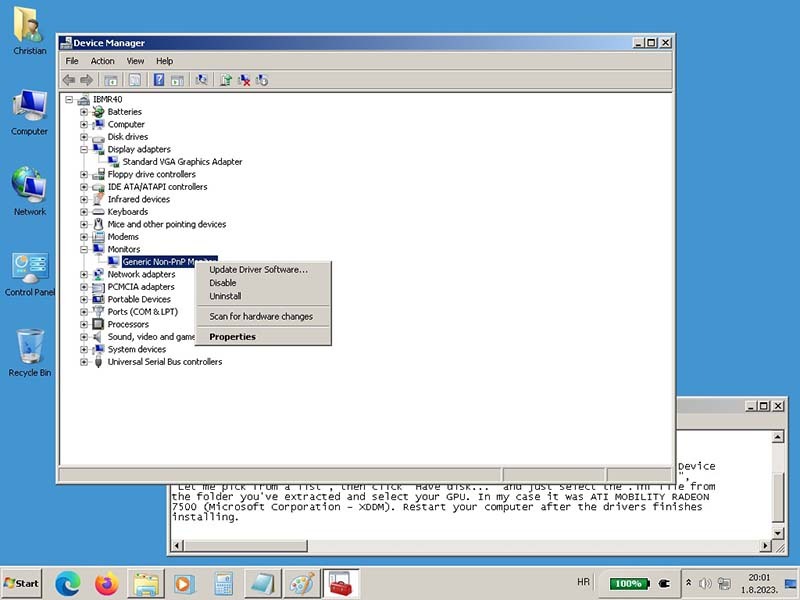Select Standard VGA Graphics Adapter device

182,162
